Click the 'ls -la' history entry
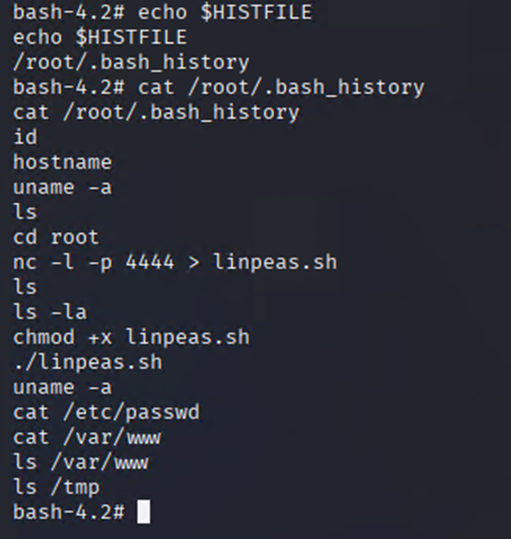 pos(50,312)
